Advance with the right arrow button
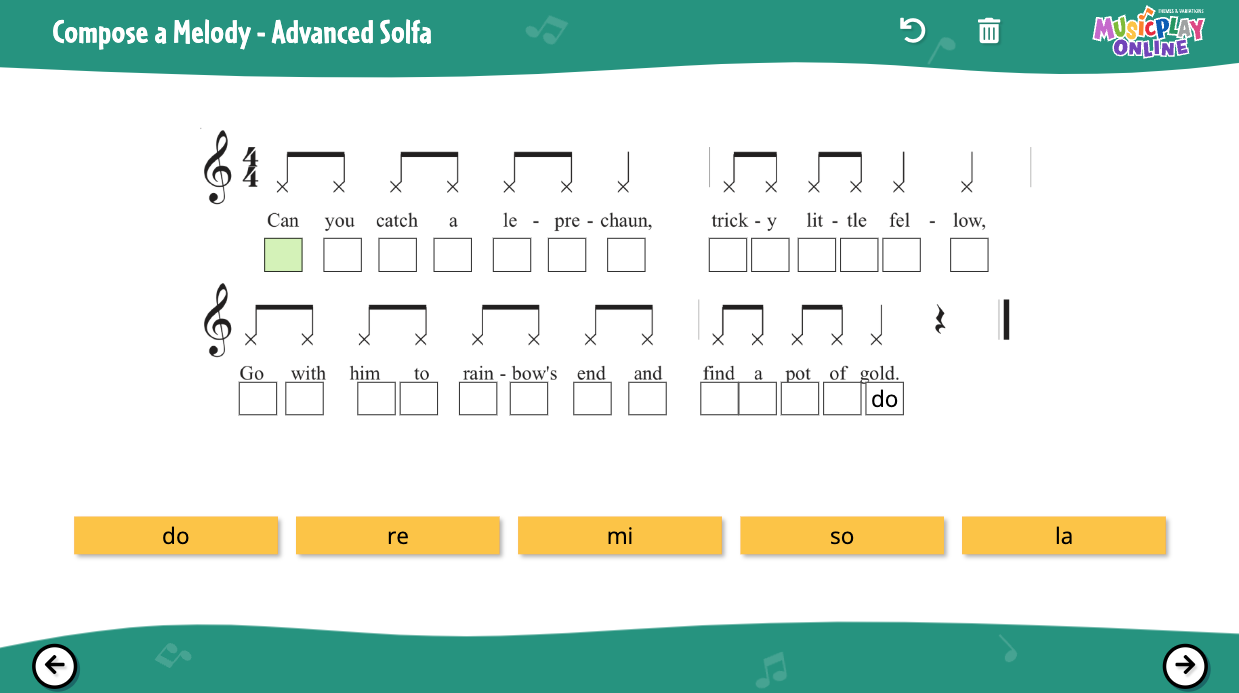The height and width of the screenshot is (693, 1239). coord(1185,665)
